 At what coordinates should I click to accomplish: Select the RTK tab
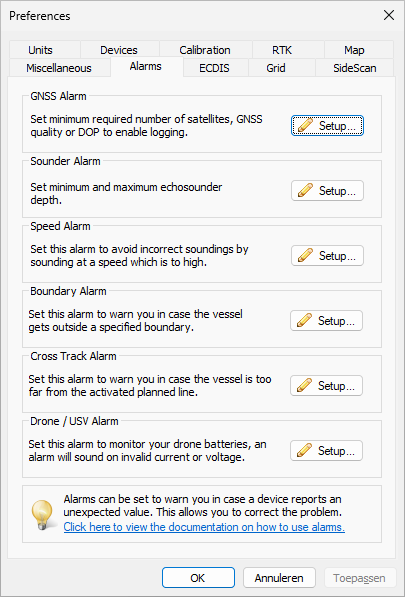pos(282,50)
